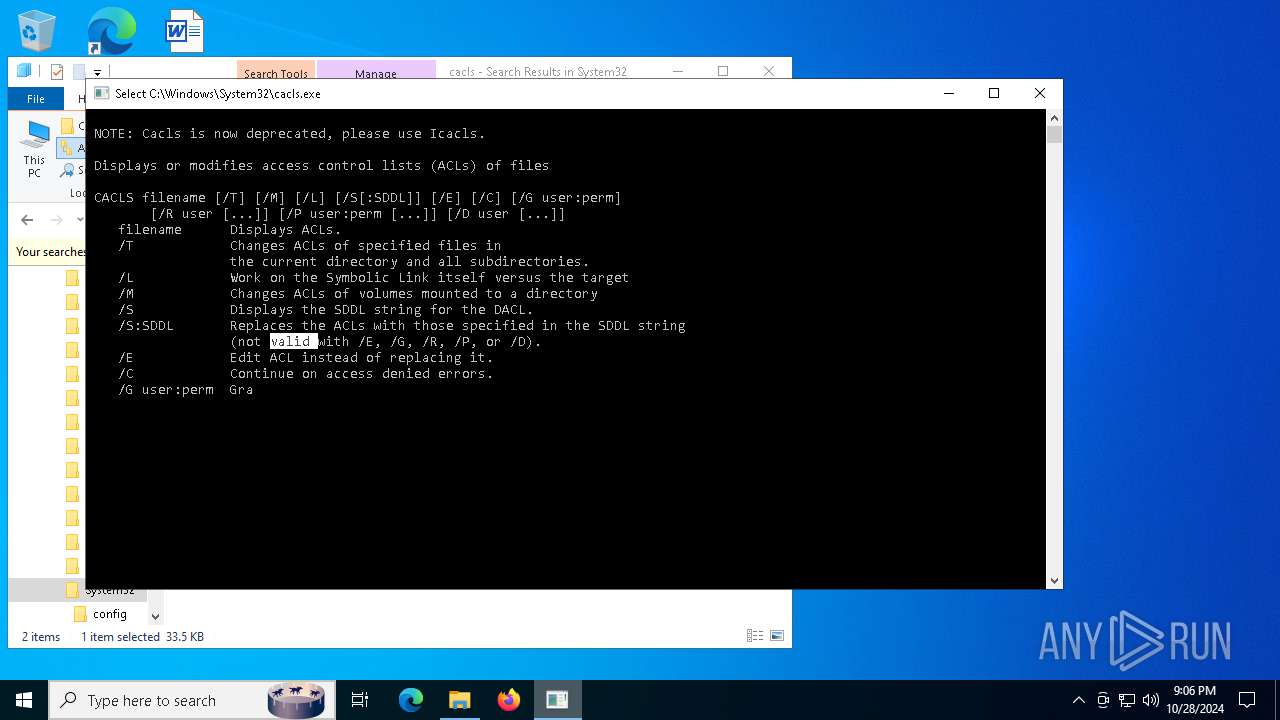
Task: Go back using Explorer's back arrow
Action: [x=27, y=220]
